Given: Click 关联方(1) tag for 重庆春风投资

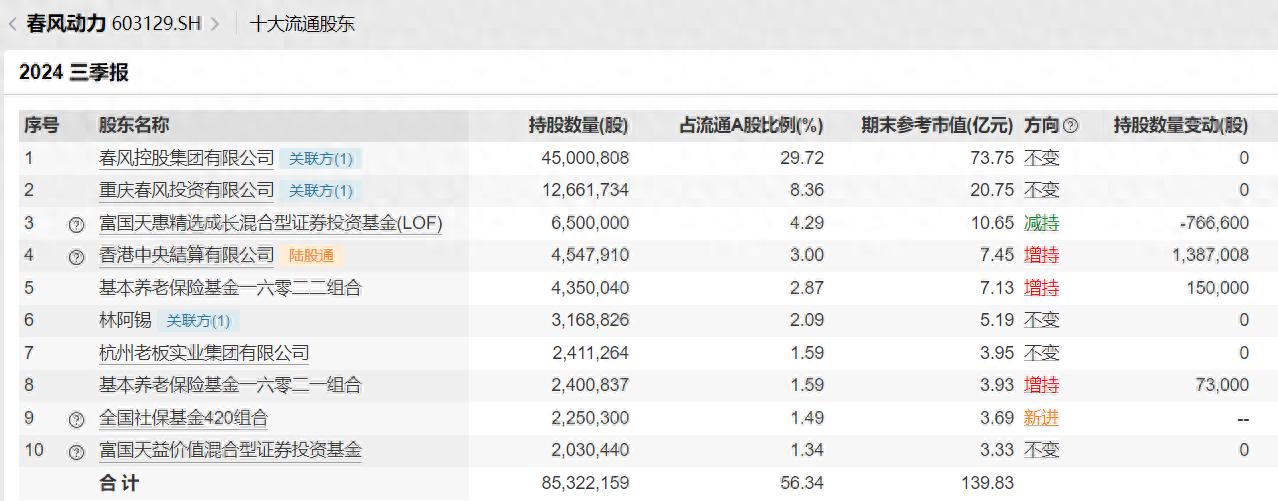Looking at the screenshot, I should pos(320,190).
